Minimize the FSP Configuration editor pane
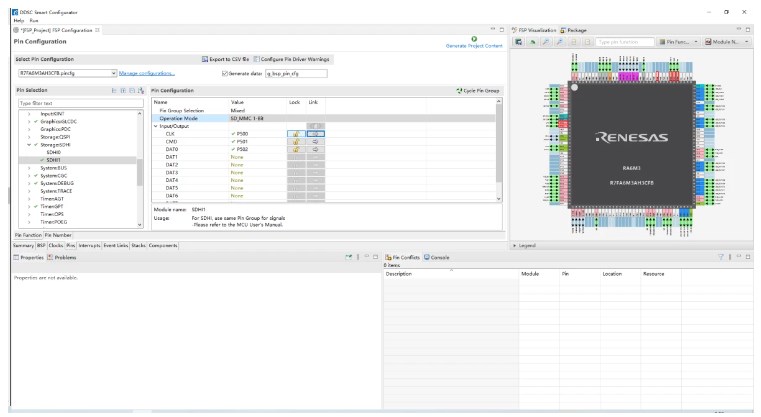Viewport: 761px width, 417px height. tap(493, 30)
